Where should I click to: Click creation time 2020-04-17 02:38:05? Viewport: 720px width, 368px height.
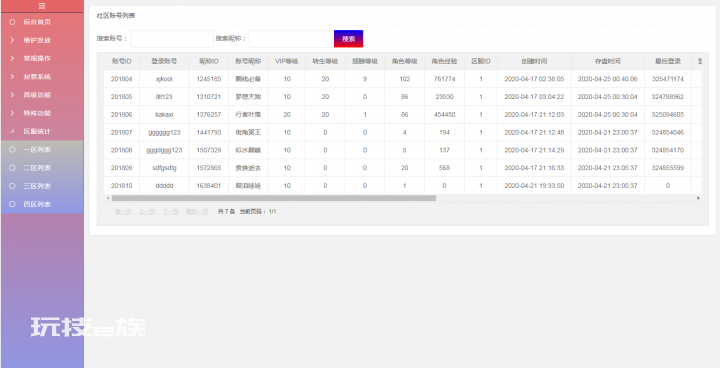[x=534, y=79]
